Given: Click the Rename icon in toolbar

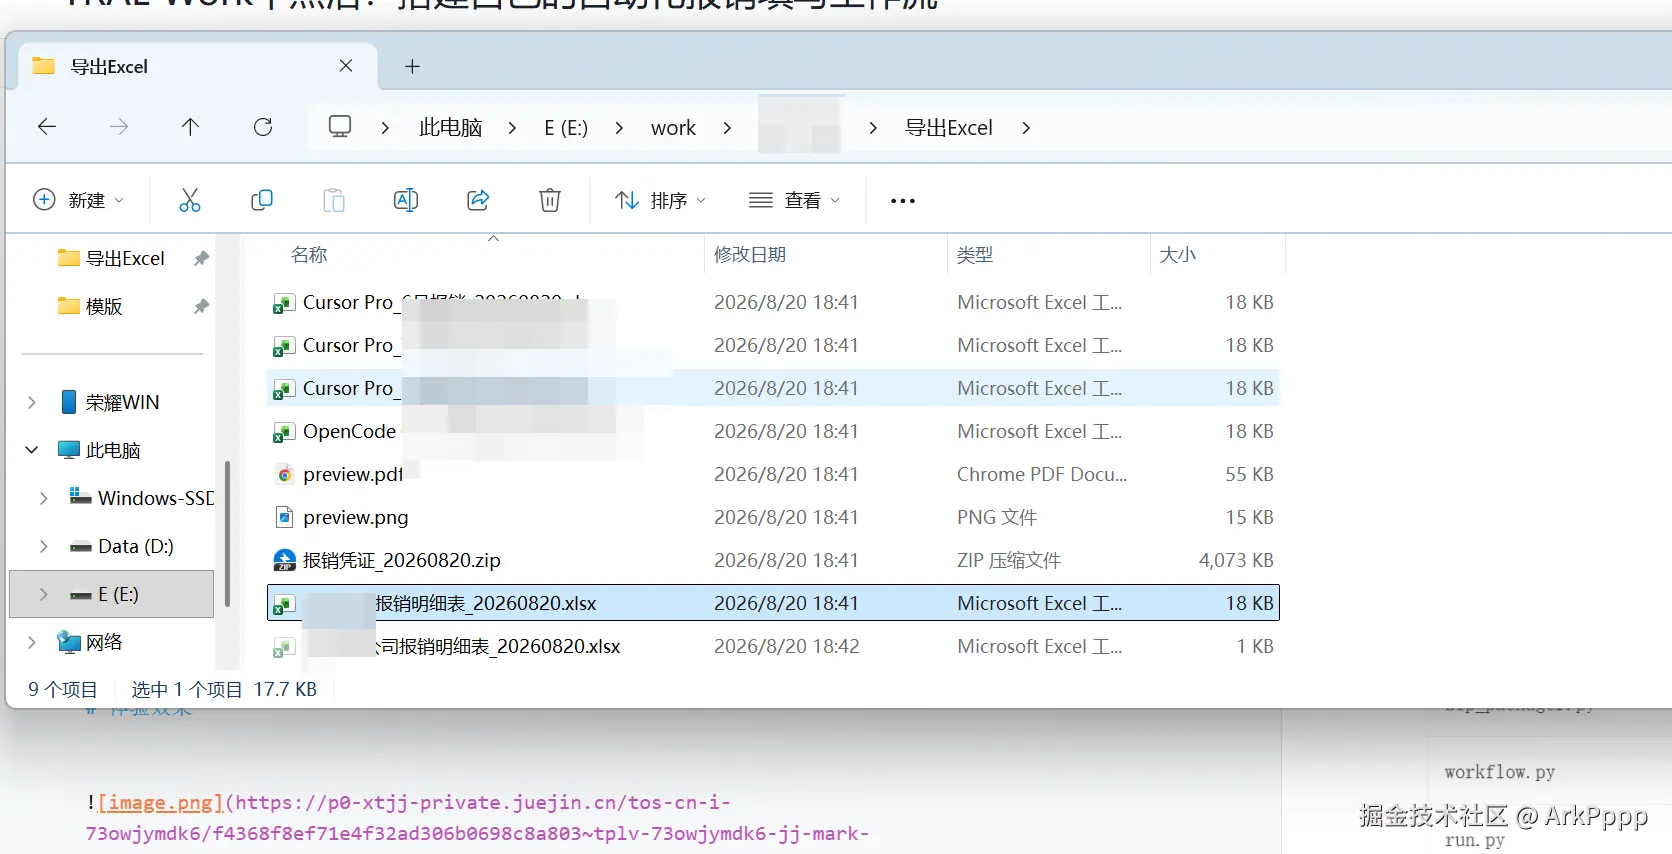Looking at the screenshot, I should click(x=406, y=200).
